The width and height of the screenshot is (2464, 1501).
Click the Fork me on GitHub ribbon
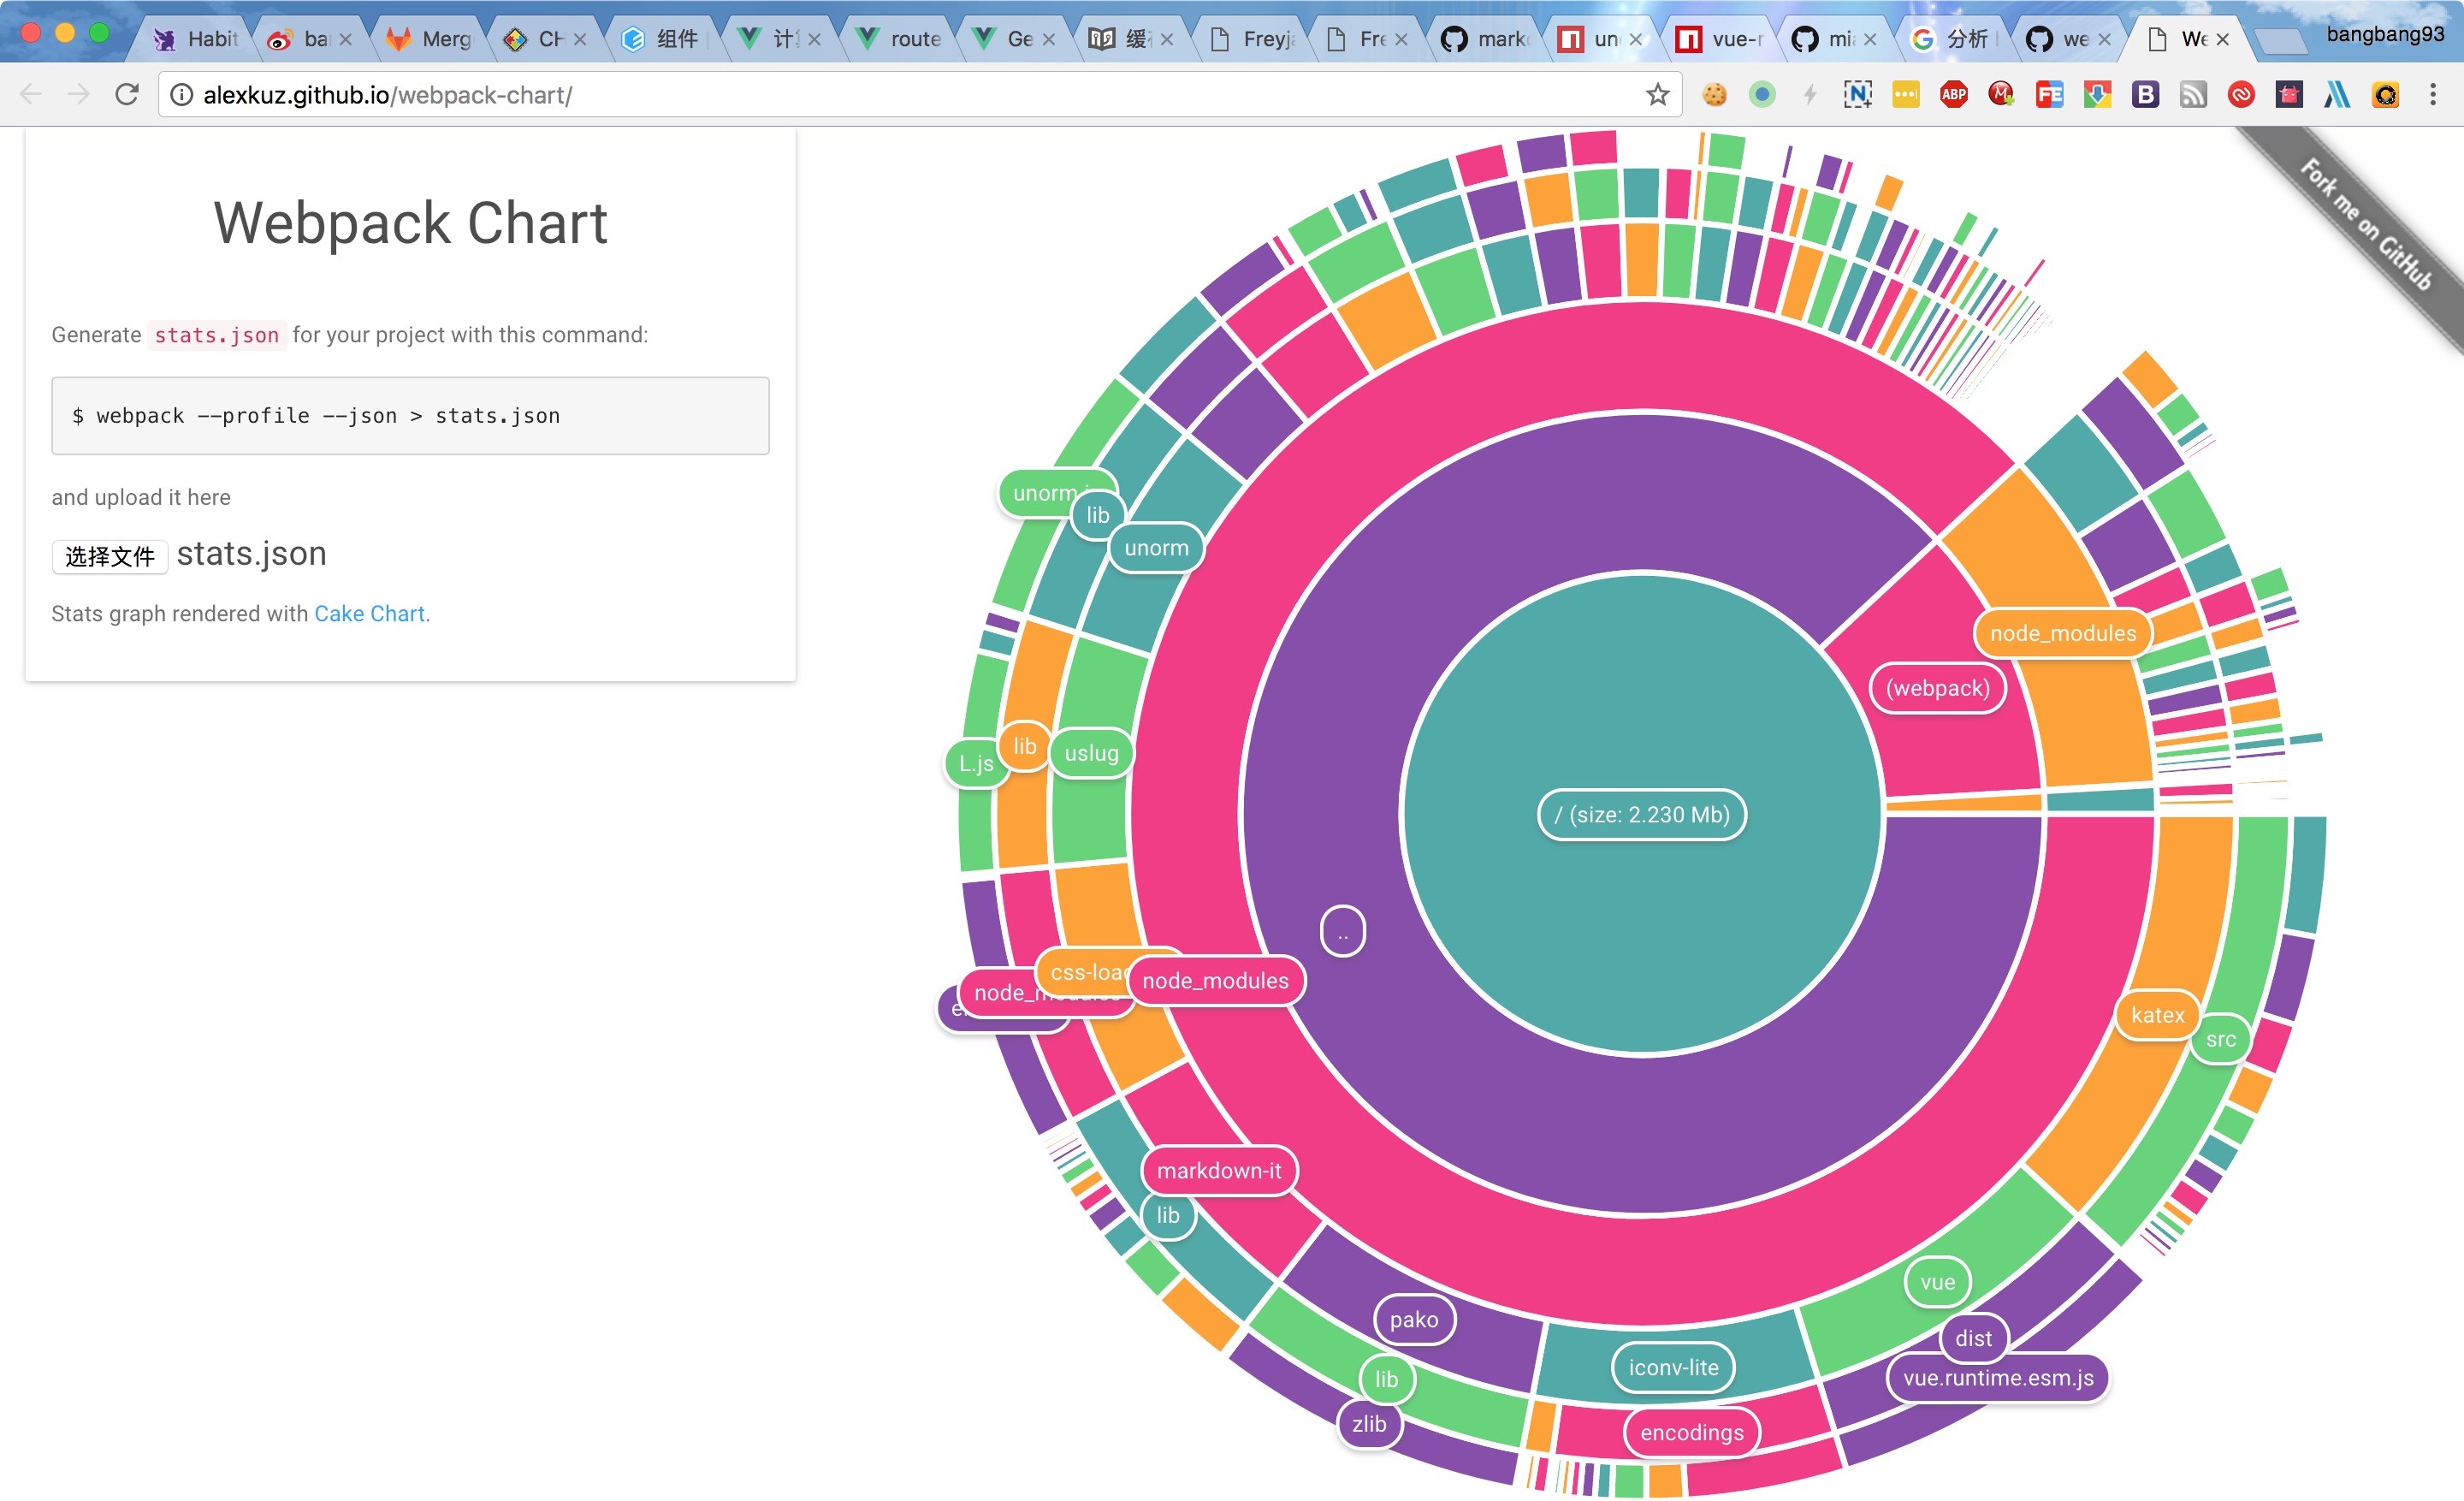pos(2366,226)
